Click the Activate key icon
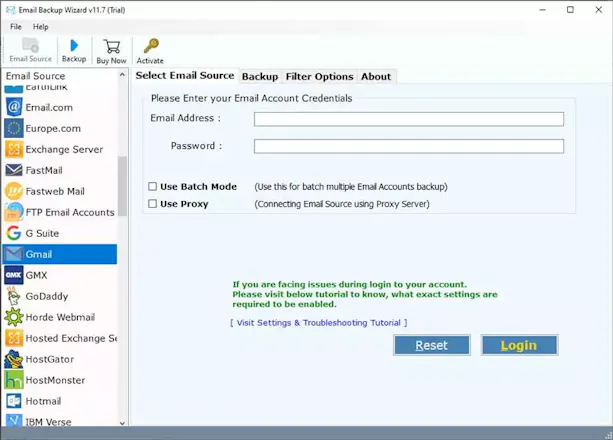 click(151, 46)
